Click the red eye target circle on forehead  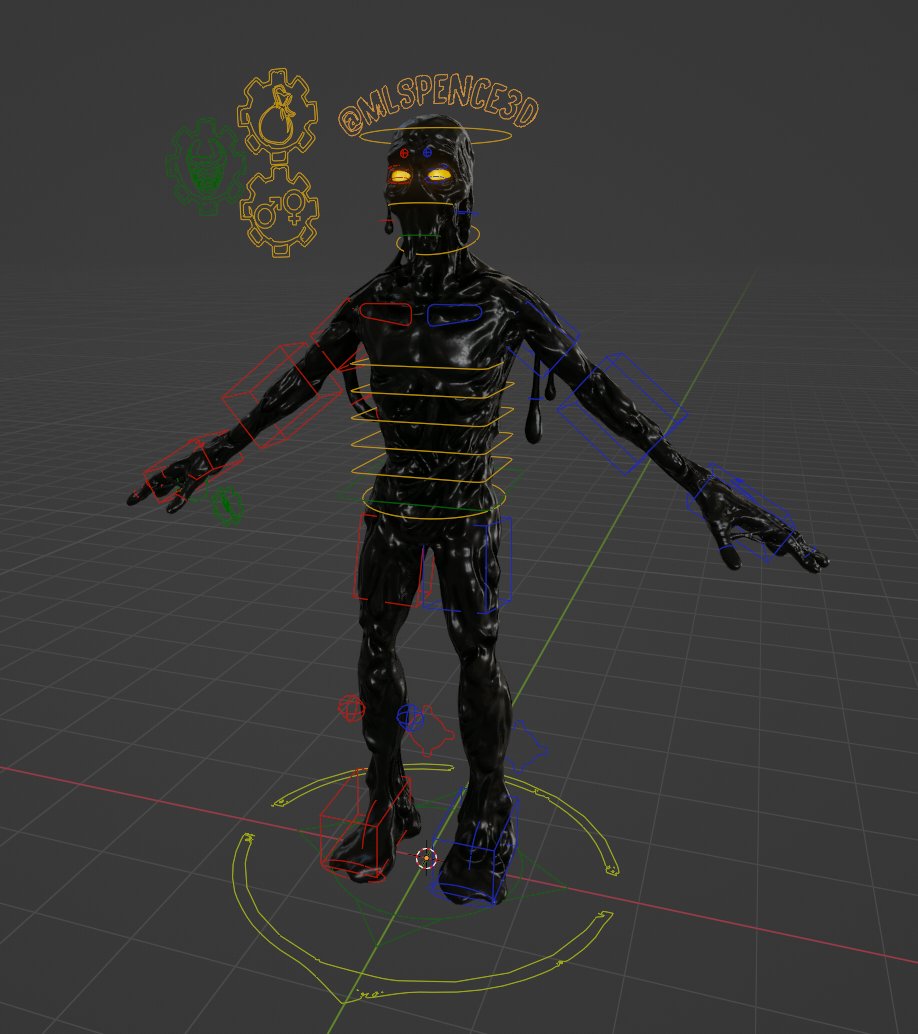(x=405, y=153)
